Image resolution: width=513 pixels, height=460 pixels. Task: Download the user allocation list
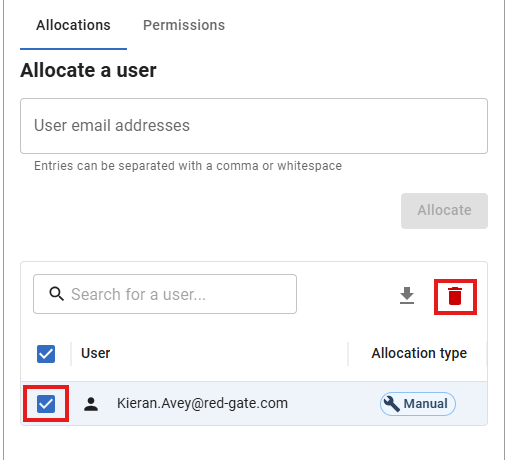pyautogui.click(x=407, y=296)
